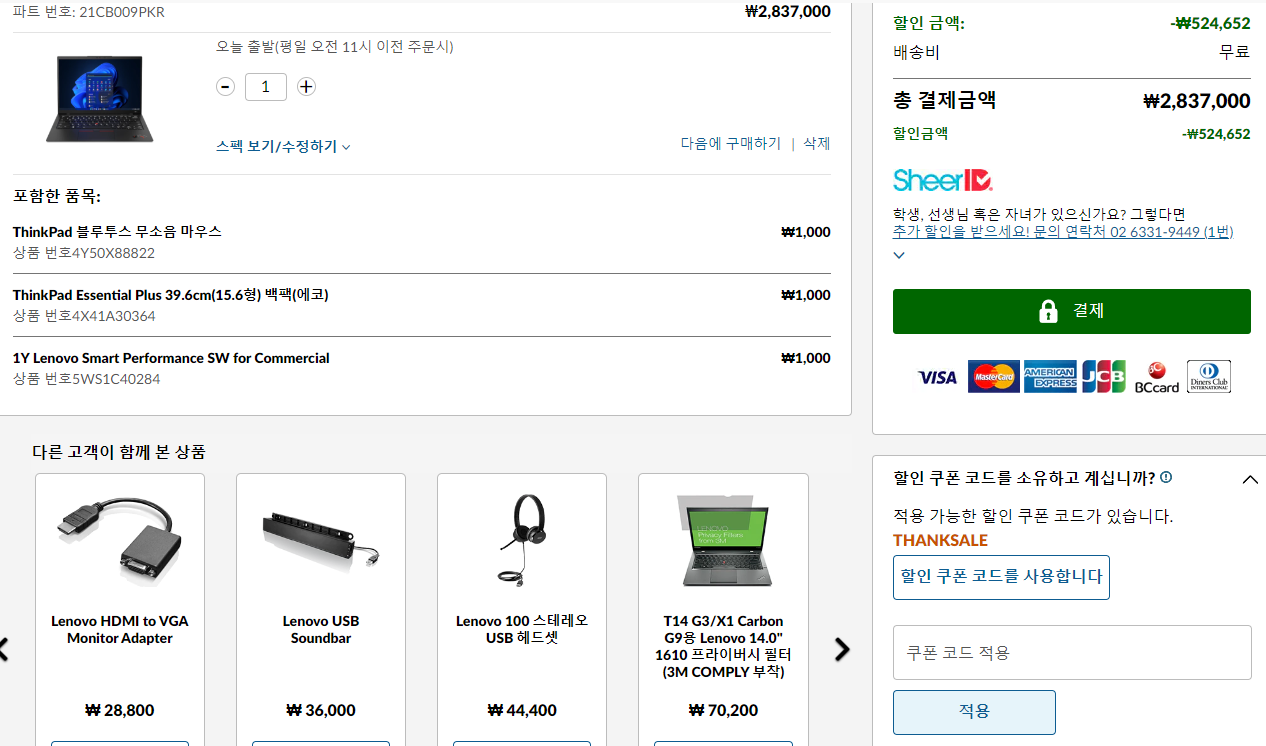Click 배송비 무료 value

click(x=1234, y=52)
